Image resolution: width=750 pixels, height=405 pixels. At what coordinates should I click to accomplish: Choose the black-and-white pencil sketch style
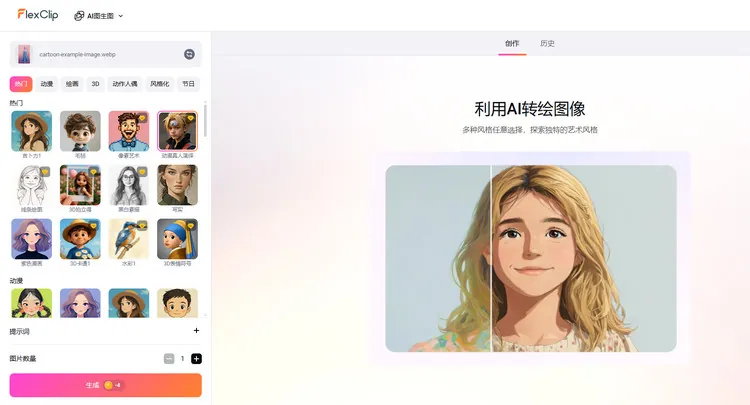click(x=129, y=186)
